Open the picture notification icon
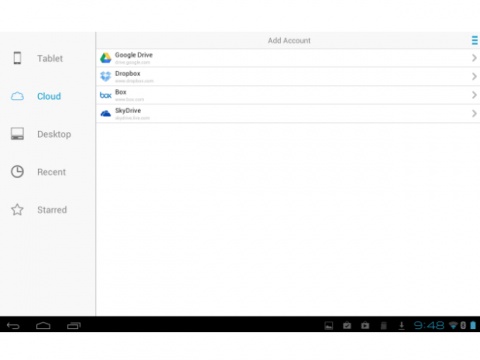The width and height of the screenshot is (480, 360). point(329,326)
